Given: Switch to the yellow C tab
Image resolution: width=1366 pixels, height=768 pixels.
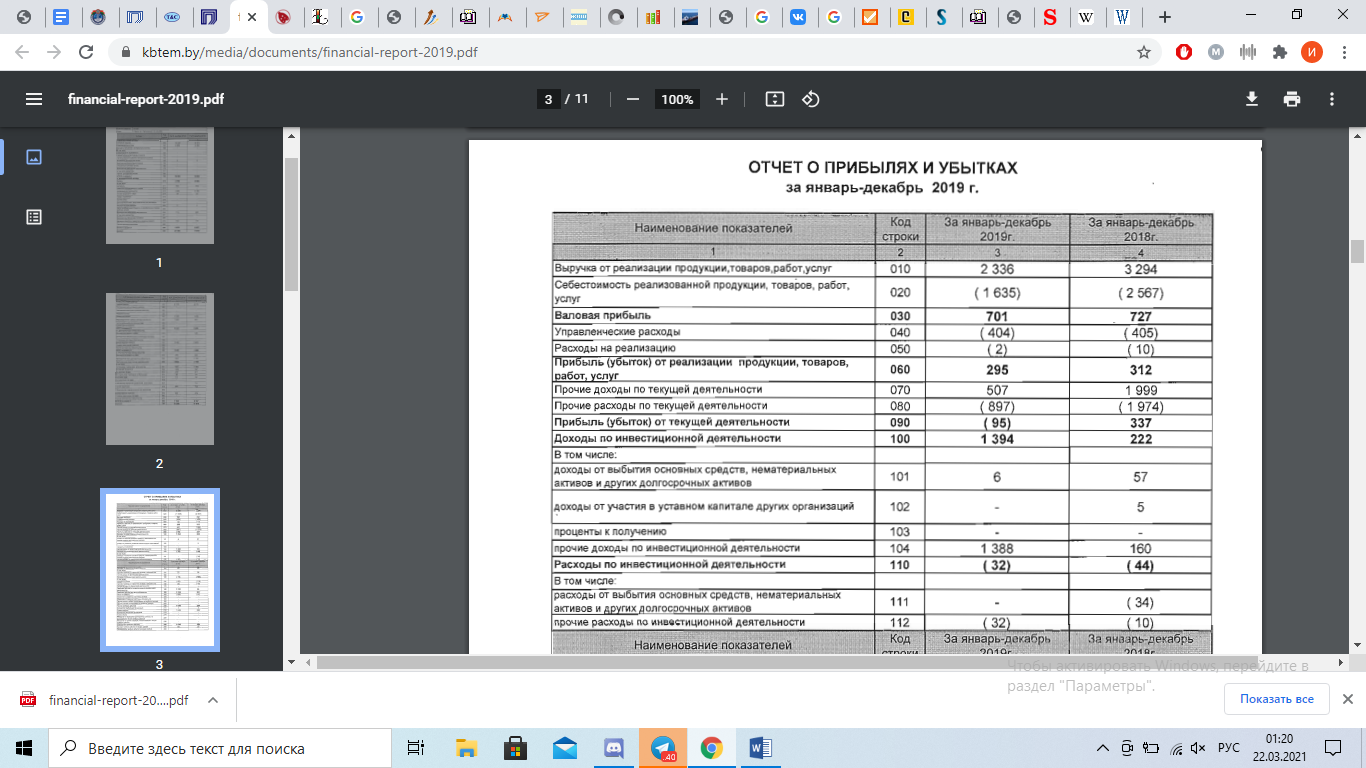Looking at the screenshot, I should pyautogui.click(x=906, y=17).
